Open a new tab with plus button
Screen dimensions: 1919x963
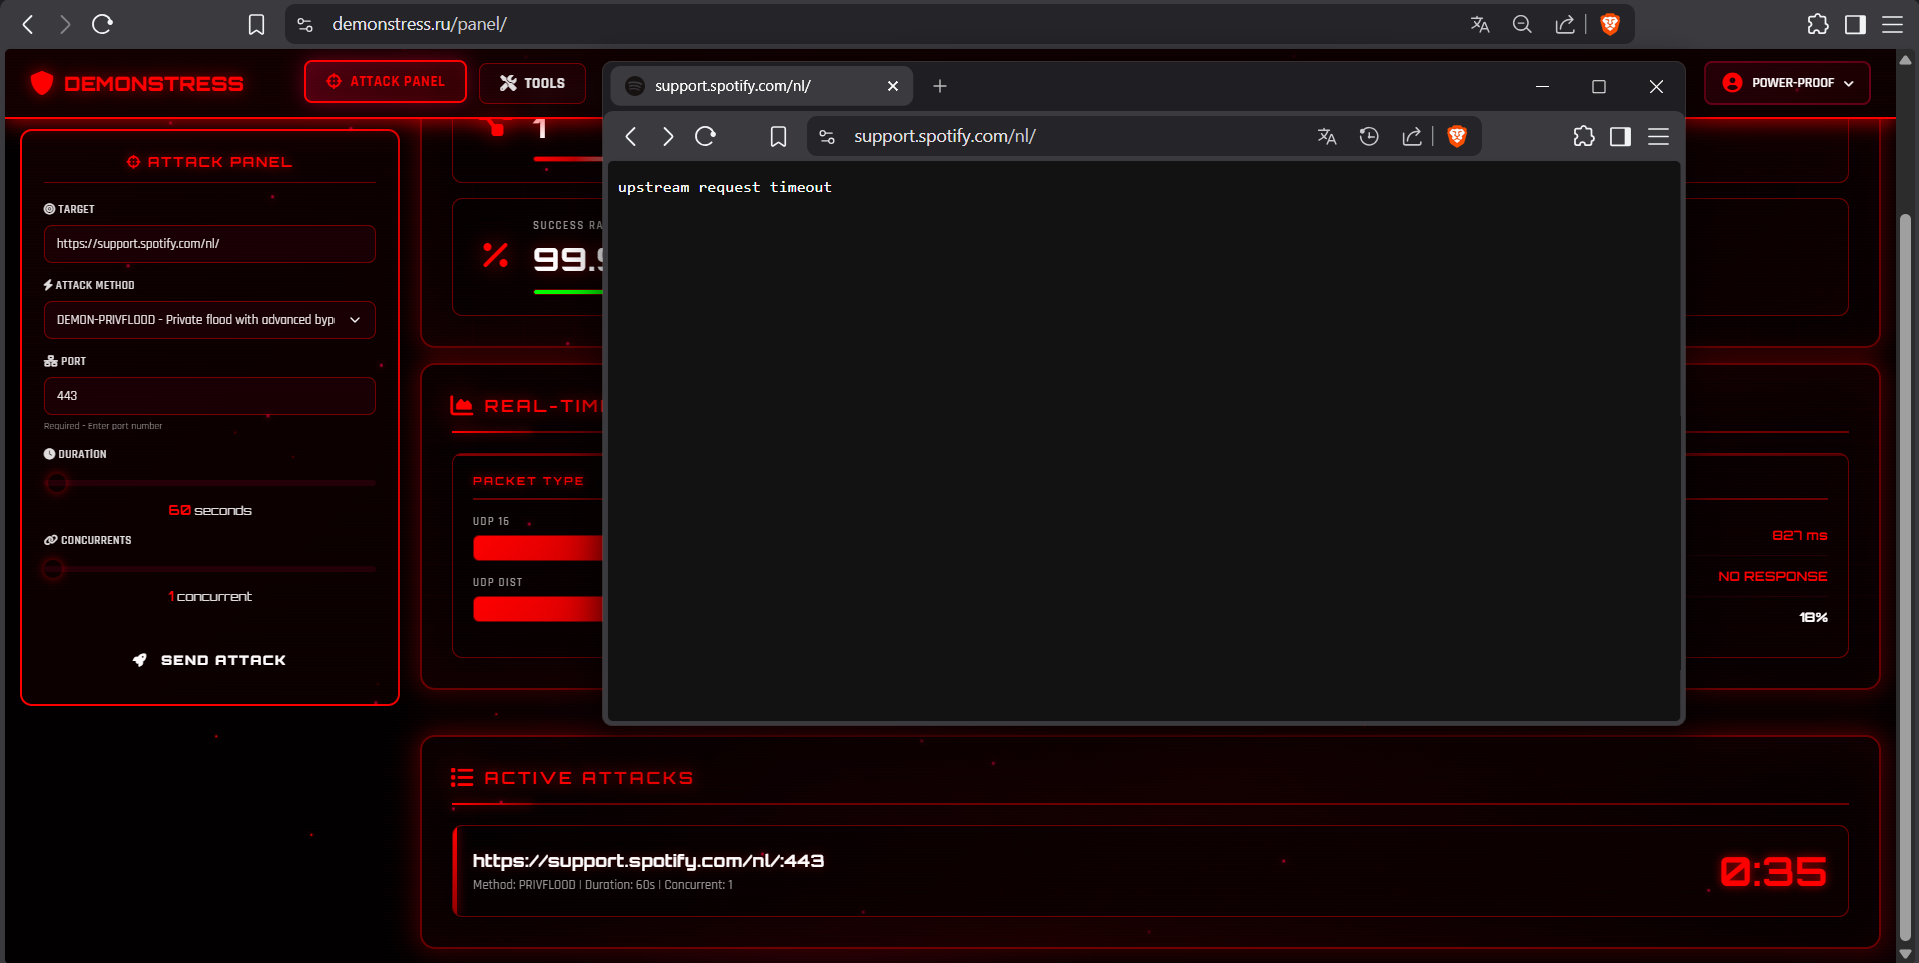(x=939, y=87)
